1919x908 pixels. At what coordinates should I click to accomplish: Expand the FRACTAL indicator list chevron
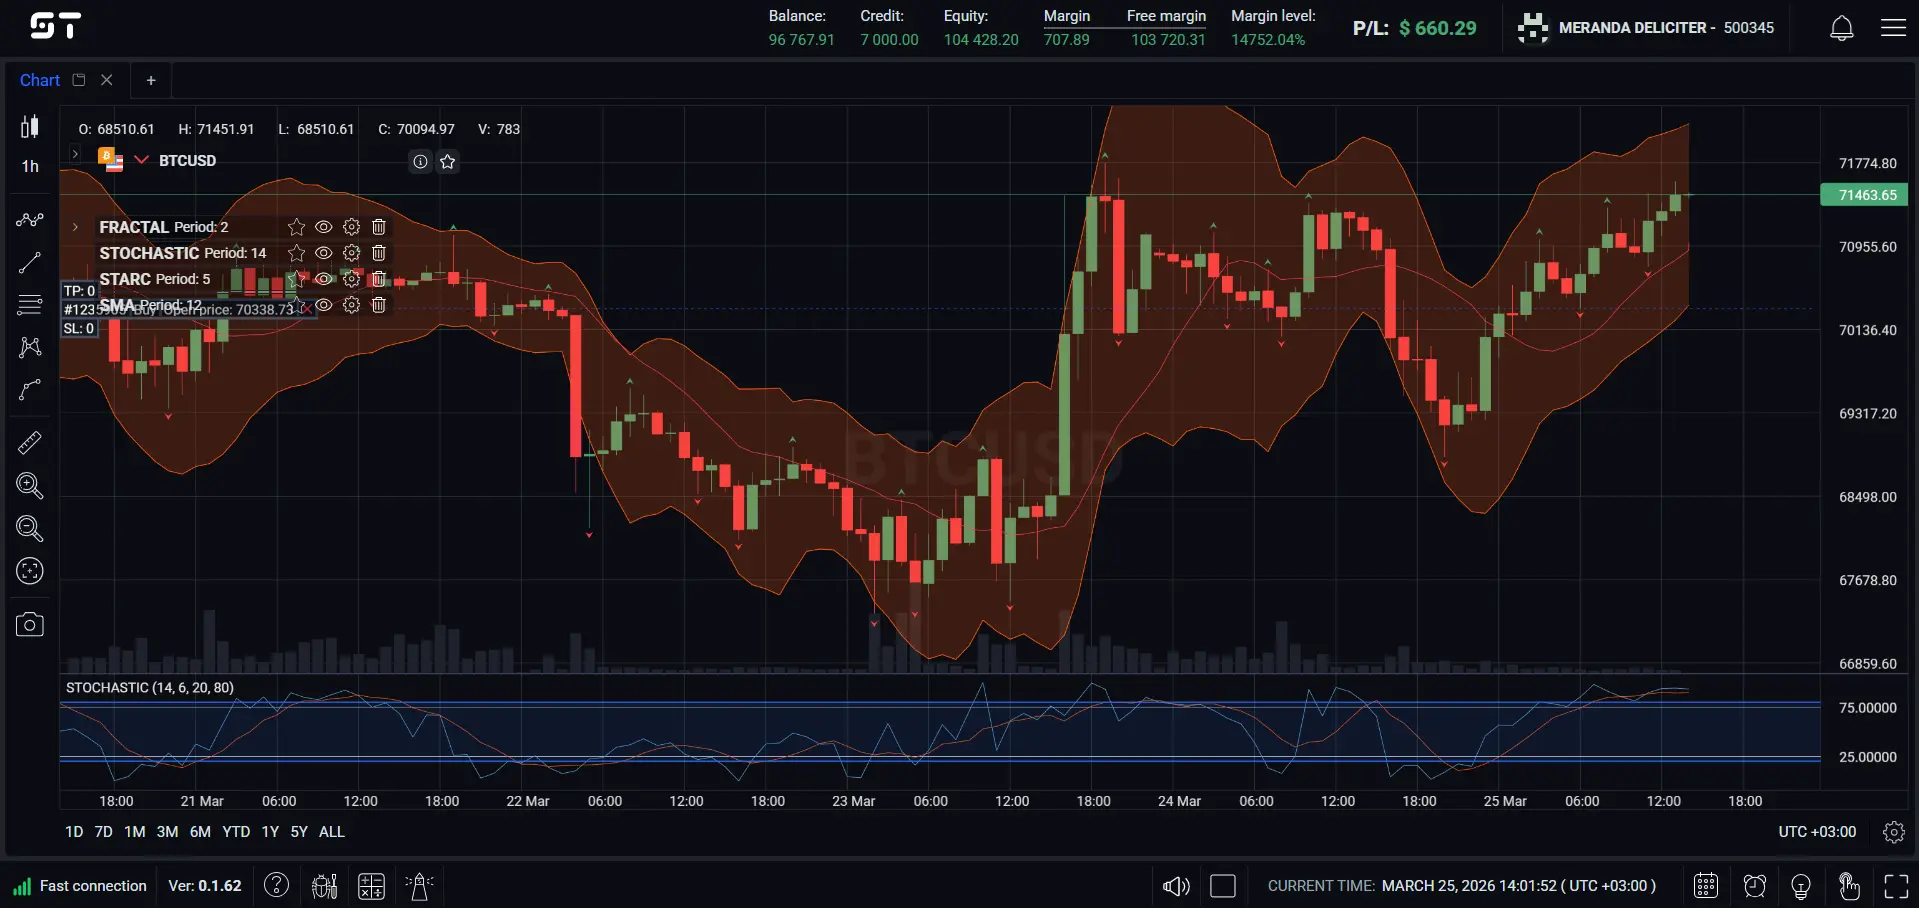pos(75,227)
